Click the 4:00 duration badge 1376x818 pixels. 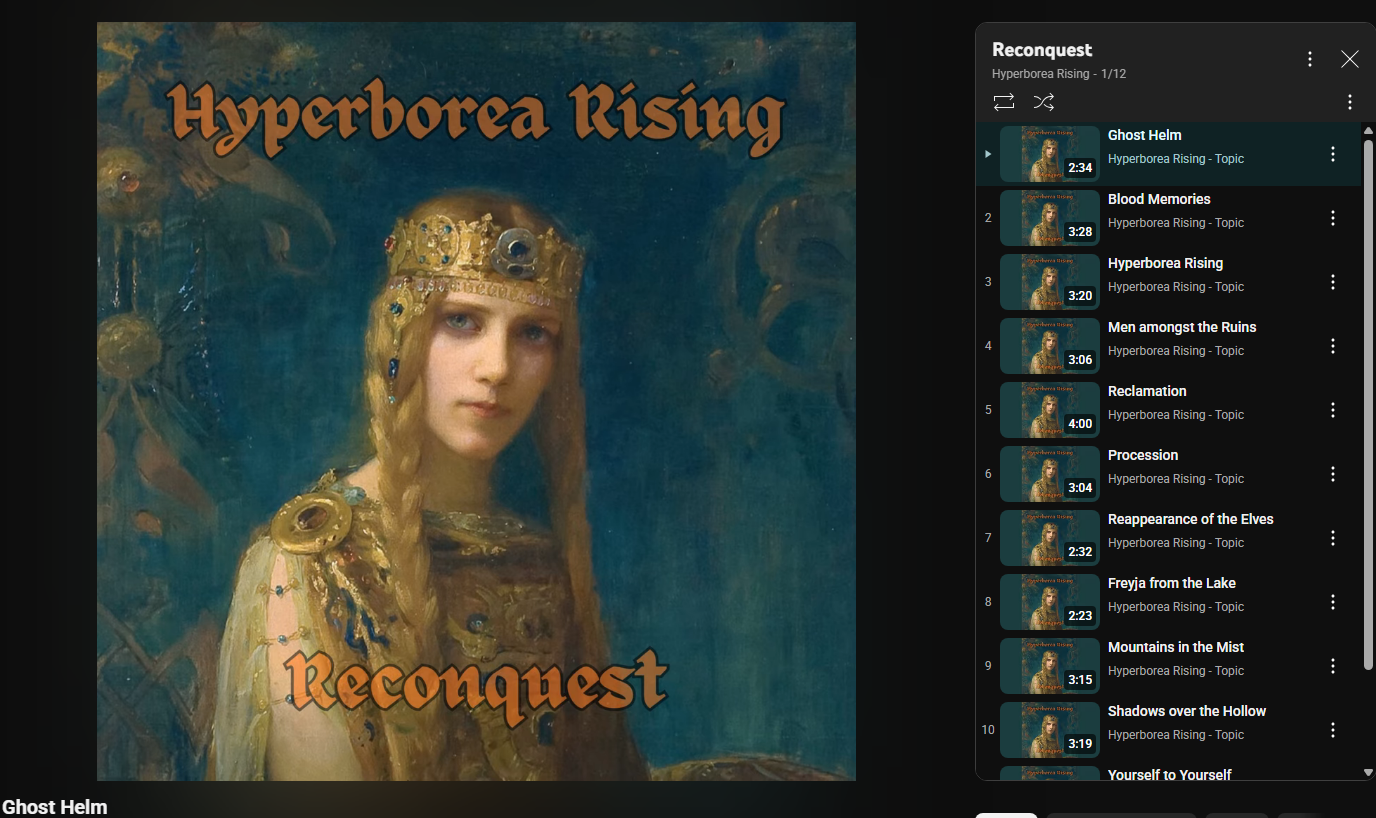click(x=1080, y=424)
